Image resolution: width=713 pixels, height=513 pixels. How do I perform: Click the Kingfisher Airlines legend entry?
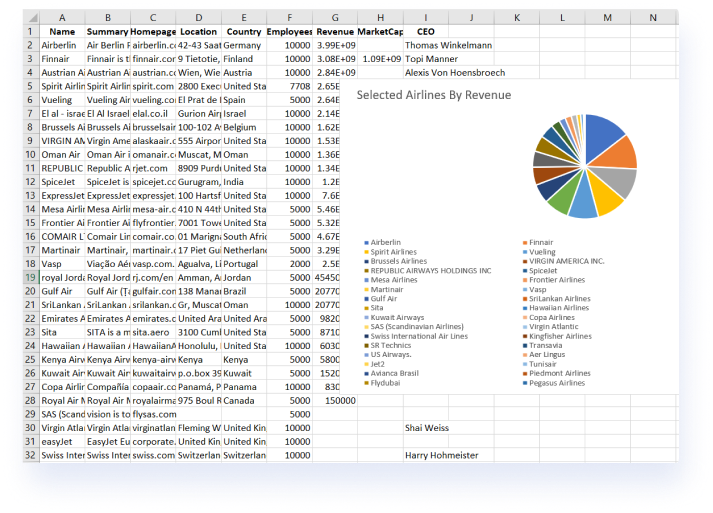(557, 336)
